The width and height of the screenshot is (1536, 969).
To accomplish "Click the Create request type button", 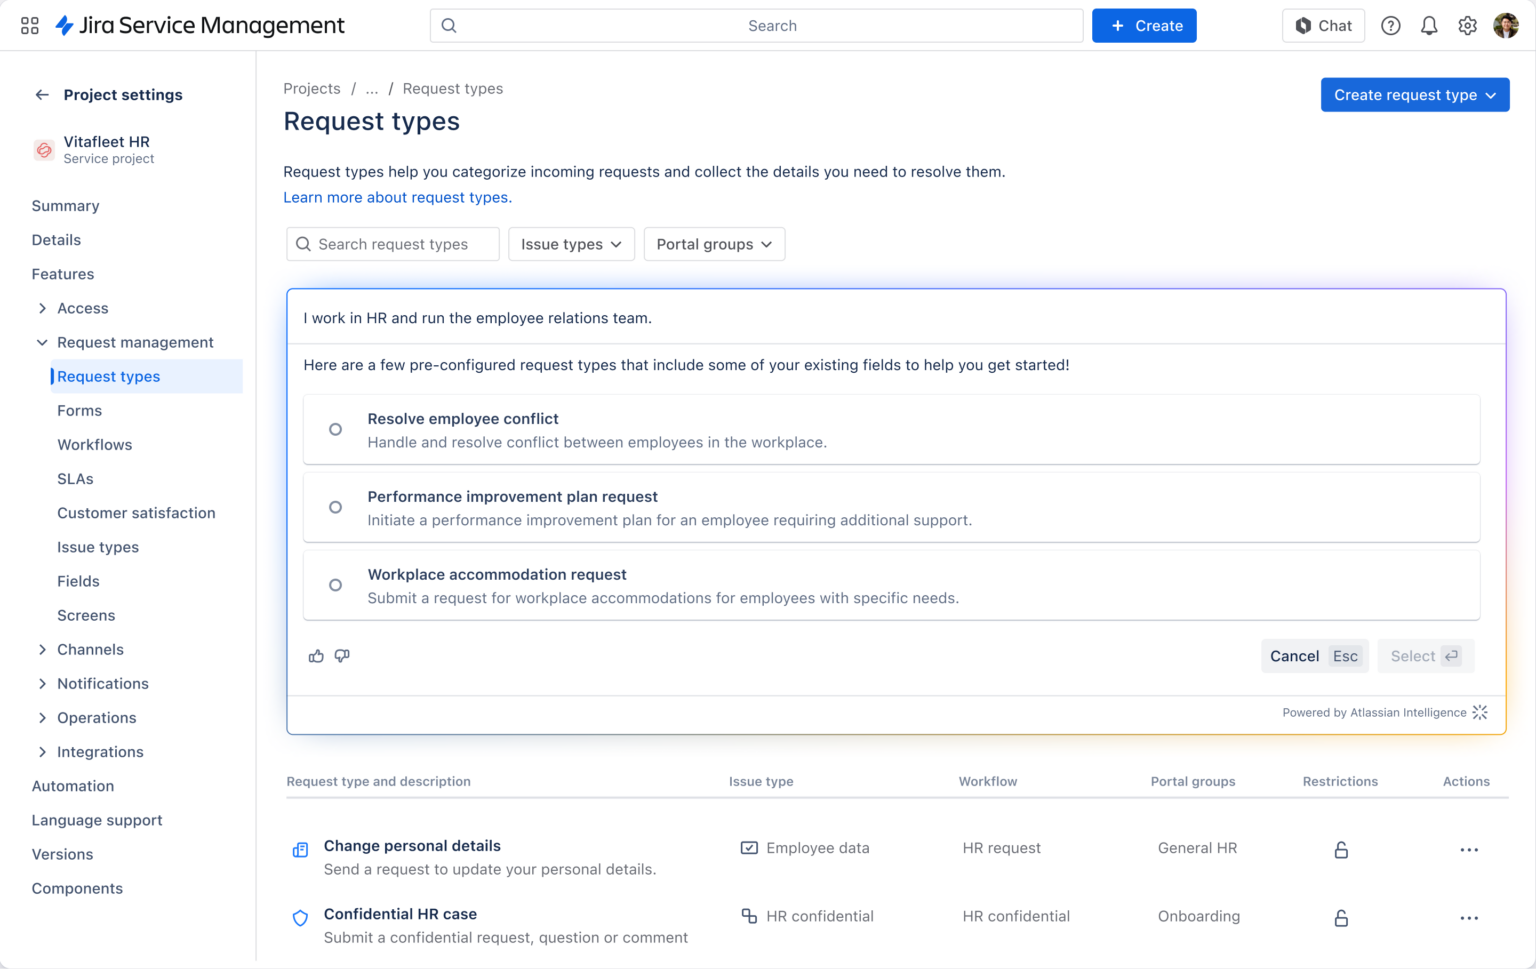I will click(x=1414, y=94).
